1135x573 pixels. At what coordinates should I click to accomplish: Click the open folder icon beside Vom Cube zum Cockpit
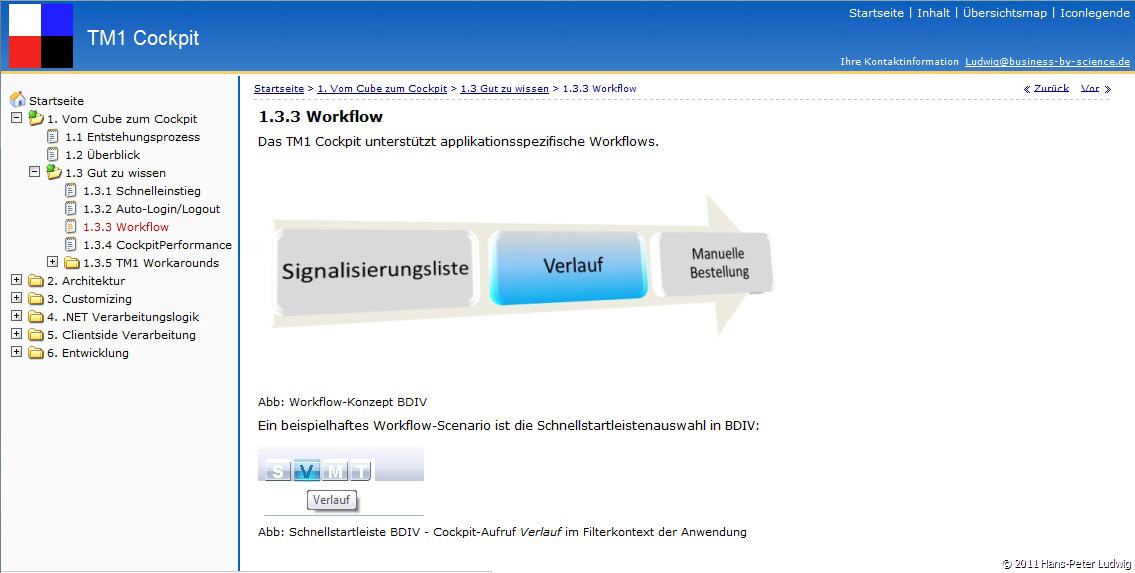pyautogui.click(x=35, y=117)
